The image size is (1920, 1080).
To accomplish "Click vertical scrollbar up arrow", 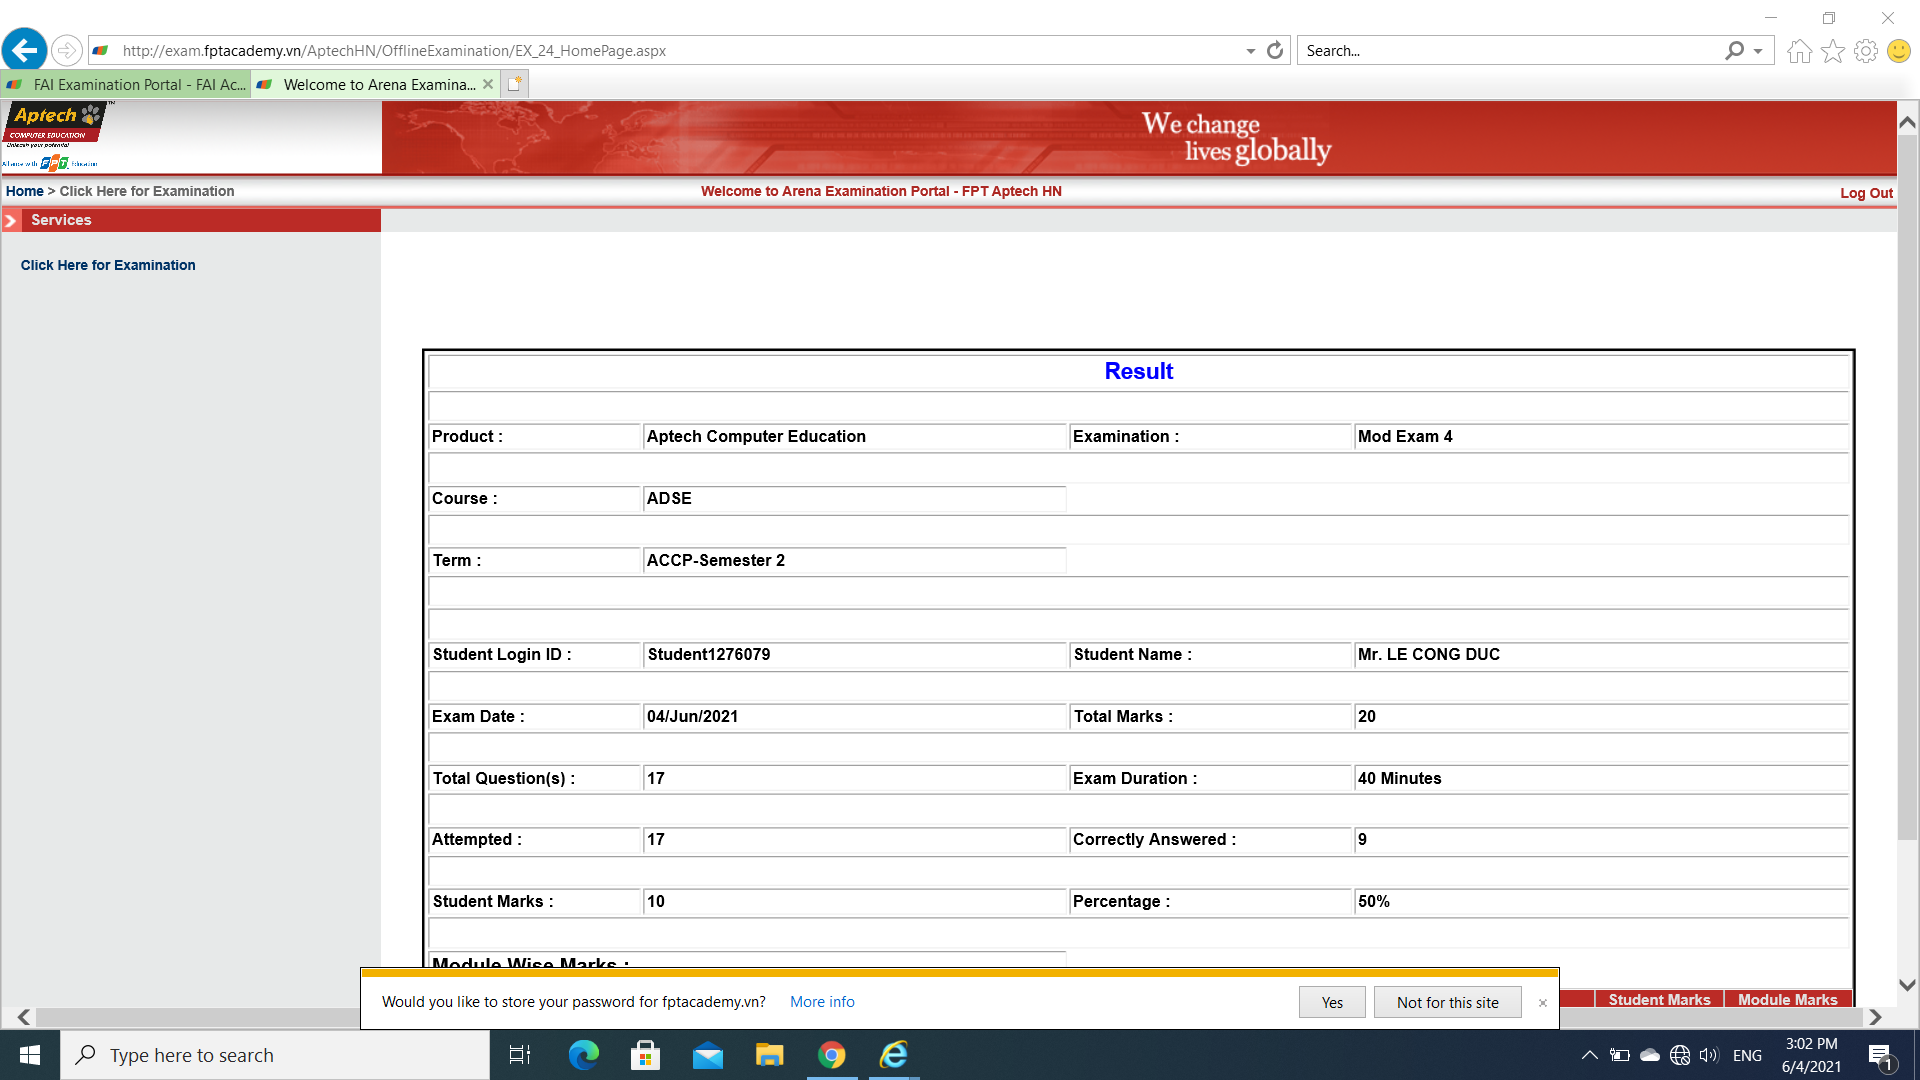I will [x=1907, y=122].
